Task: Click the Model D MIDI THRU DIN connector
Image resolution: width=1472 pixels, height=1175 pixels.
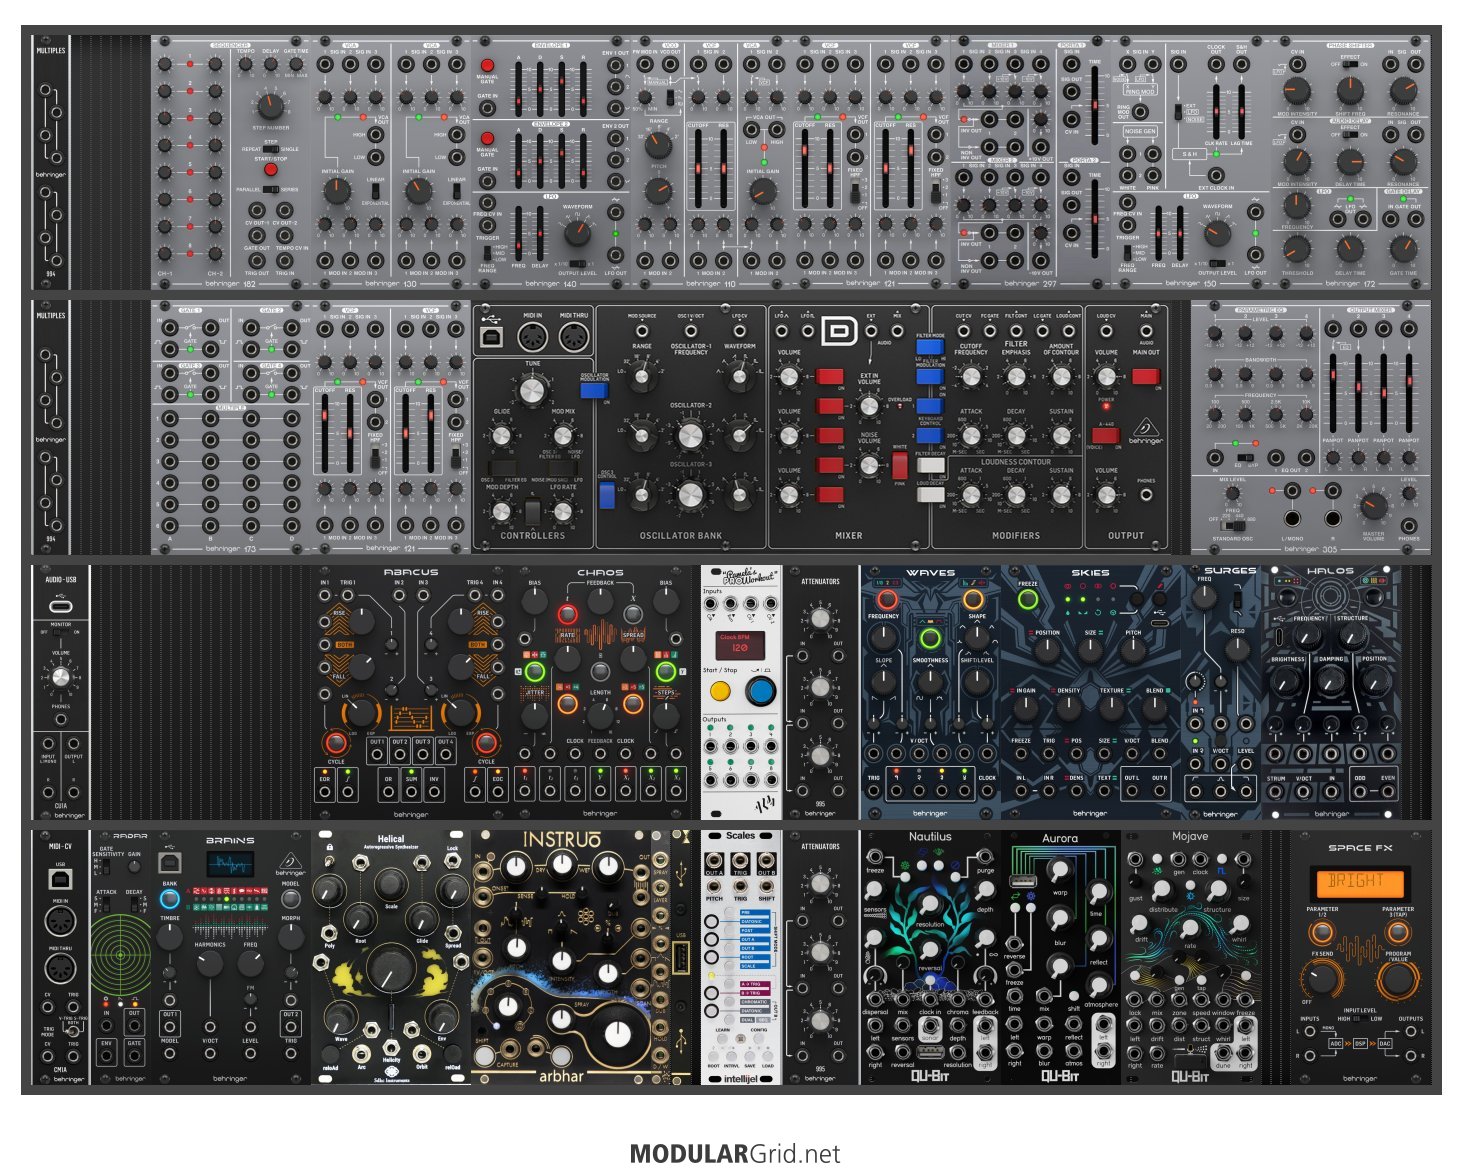Action: coord(573,337)
